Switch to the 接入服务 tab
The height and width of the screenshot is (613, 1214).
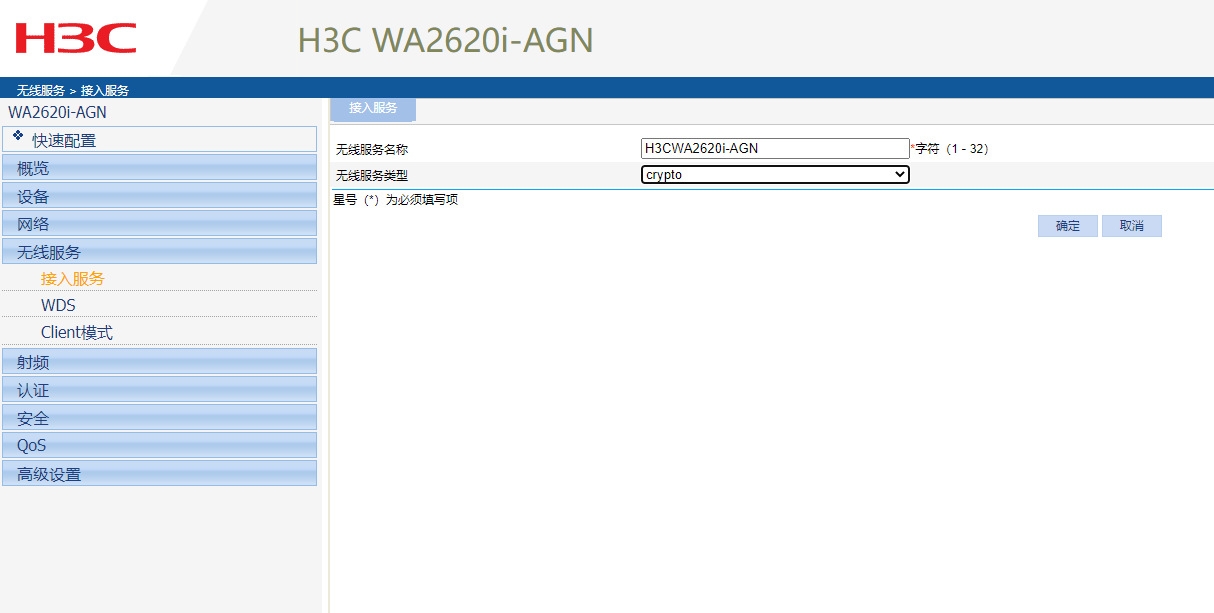tap(371, 109)
